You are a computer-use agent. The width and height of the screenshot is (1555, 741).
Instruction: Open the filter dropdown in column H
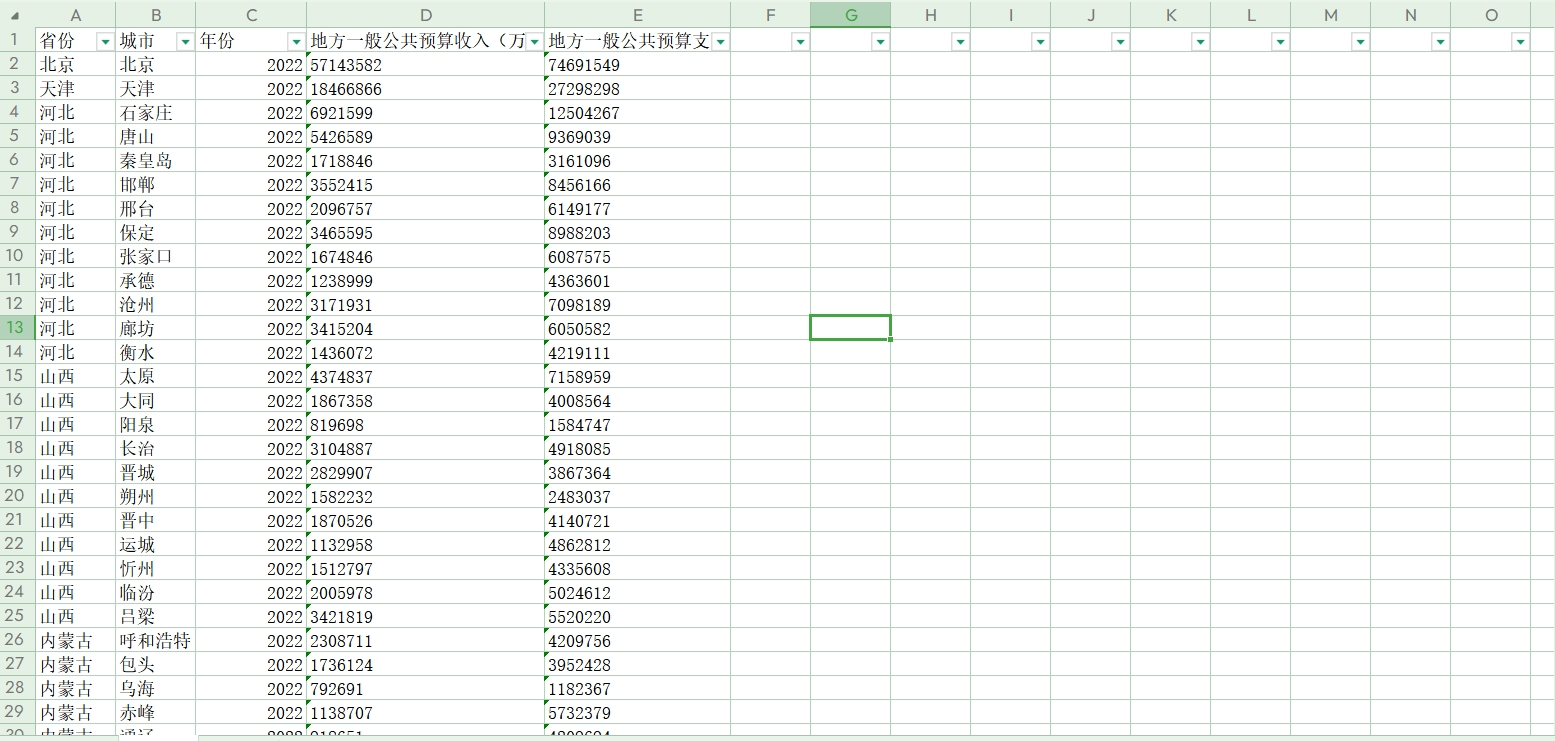pos(960,41)
